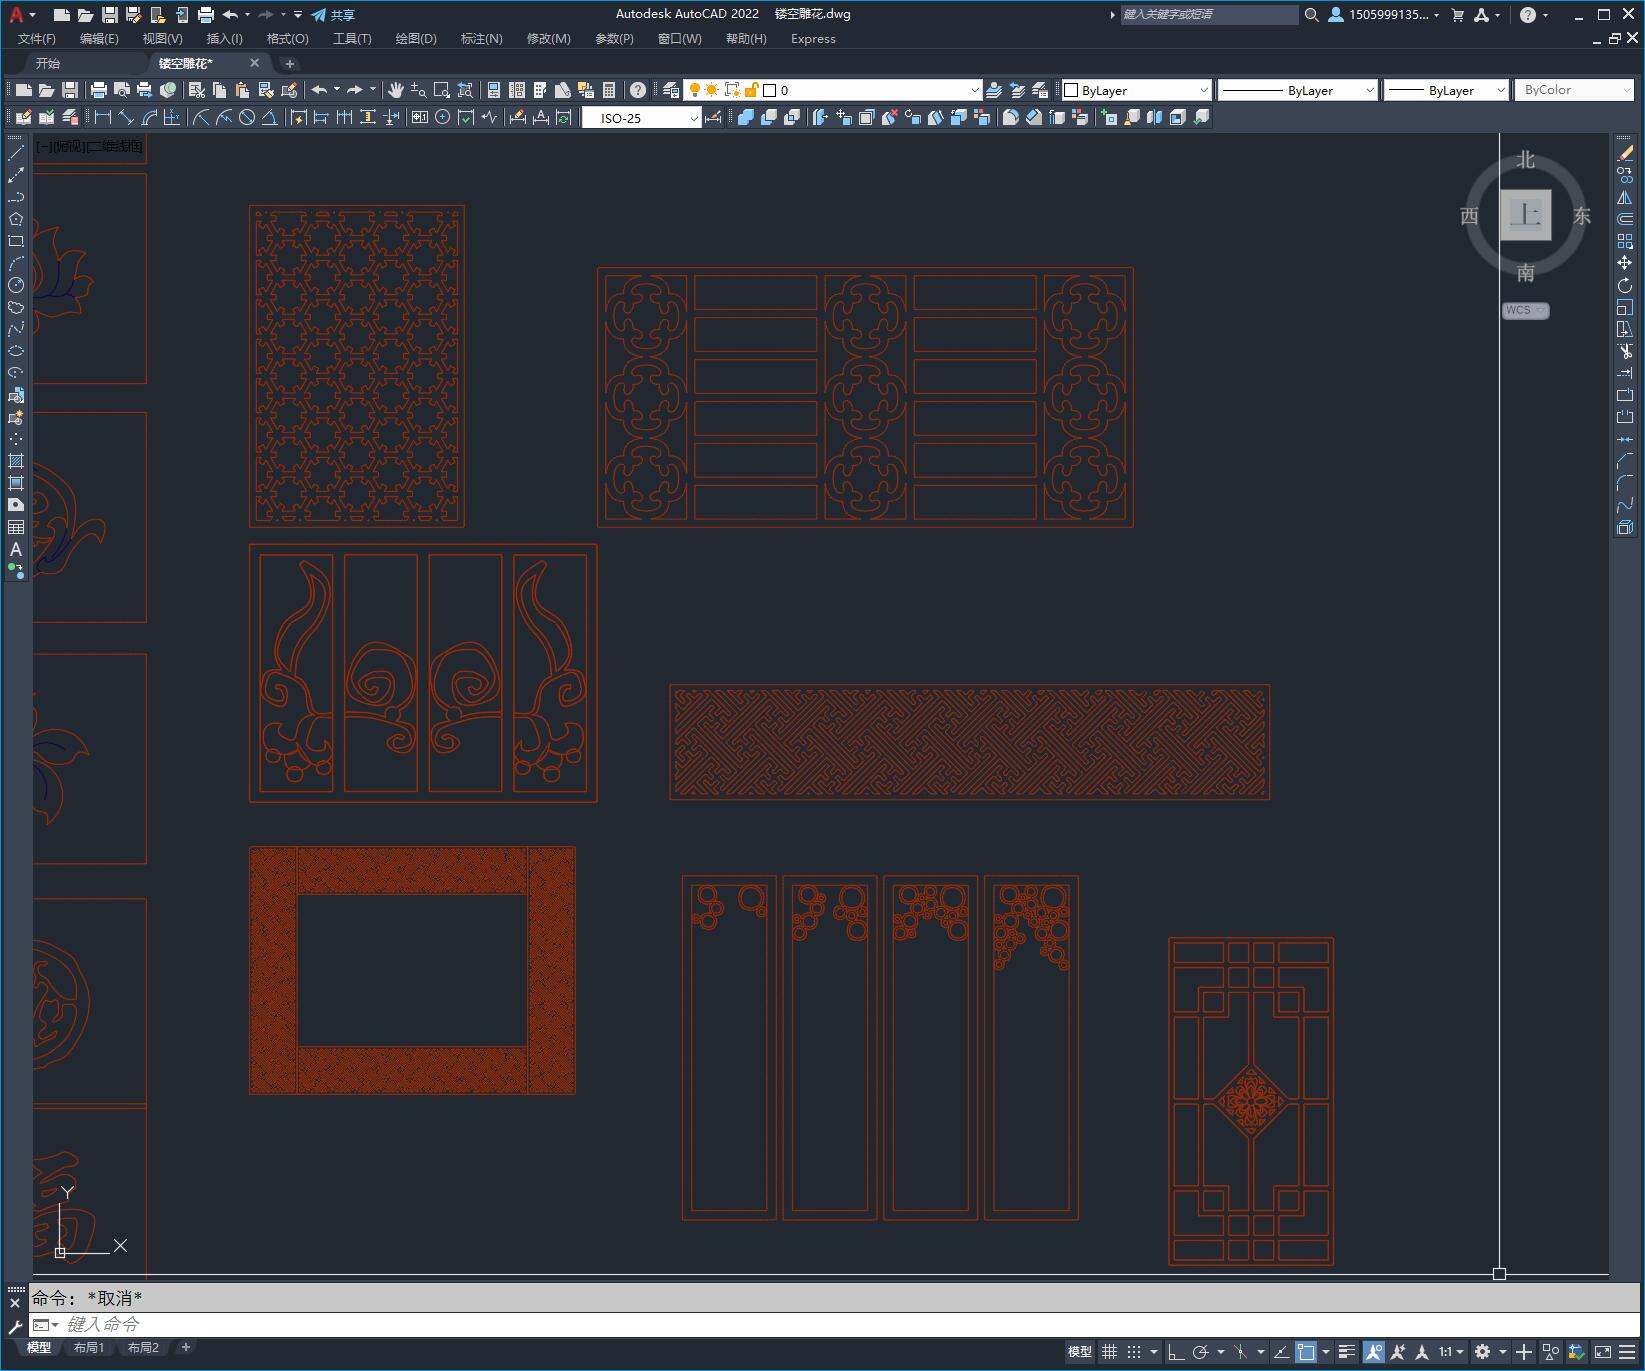Click the Rotate tool in right toolbar

[x=1625, y=285]
